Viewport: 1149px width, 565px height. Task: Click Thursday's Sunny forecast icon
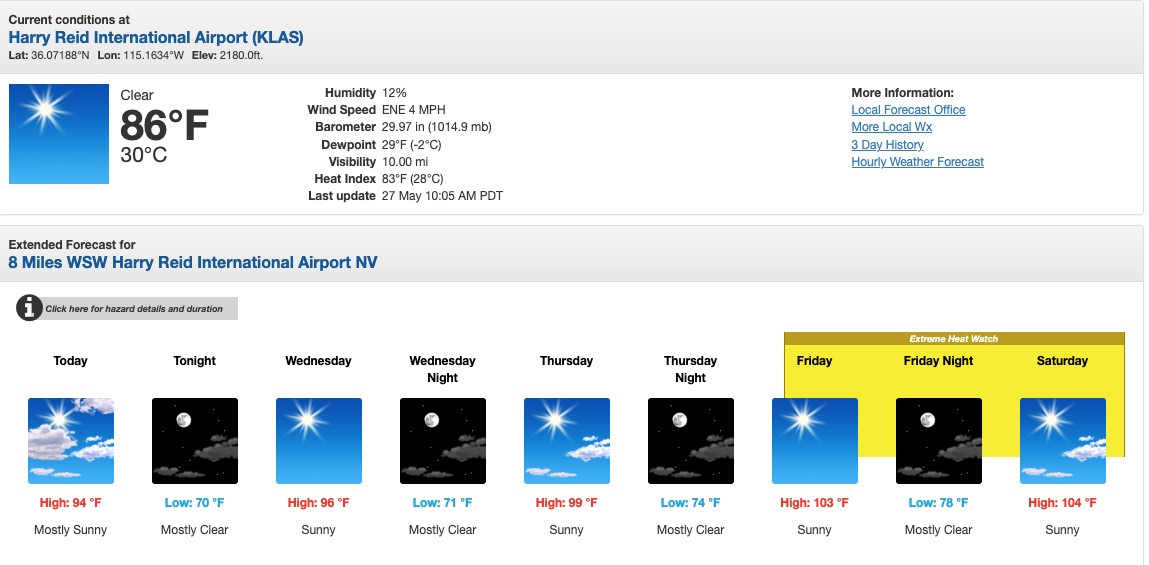[x=567, y=441]
